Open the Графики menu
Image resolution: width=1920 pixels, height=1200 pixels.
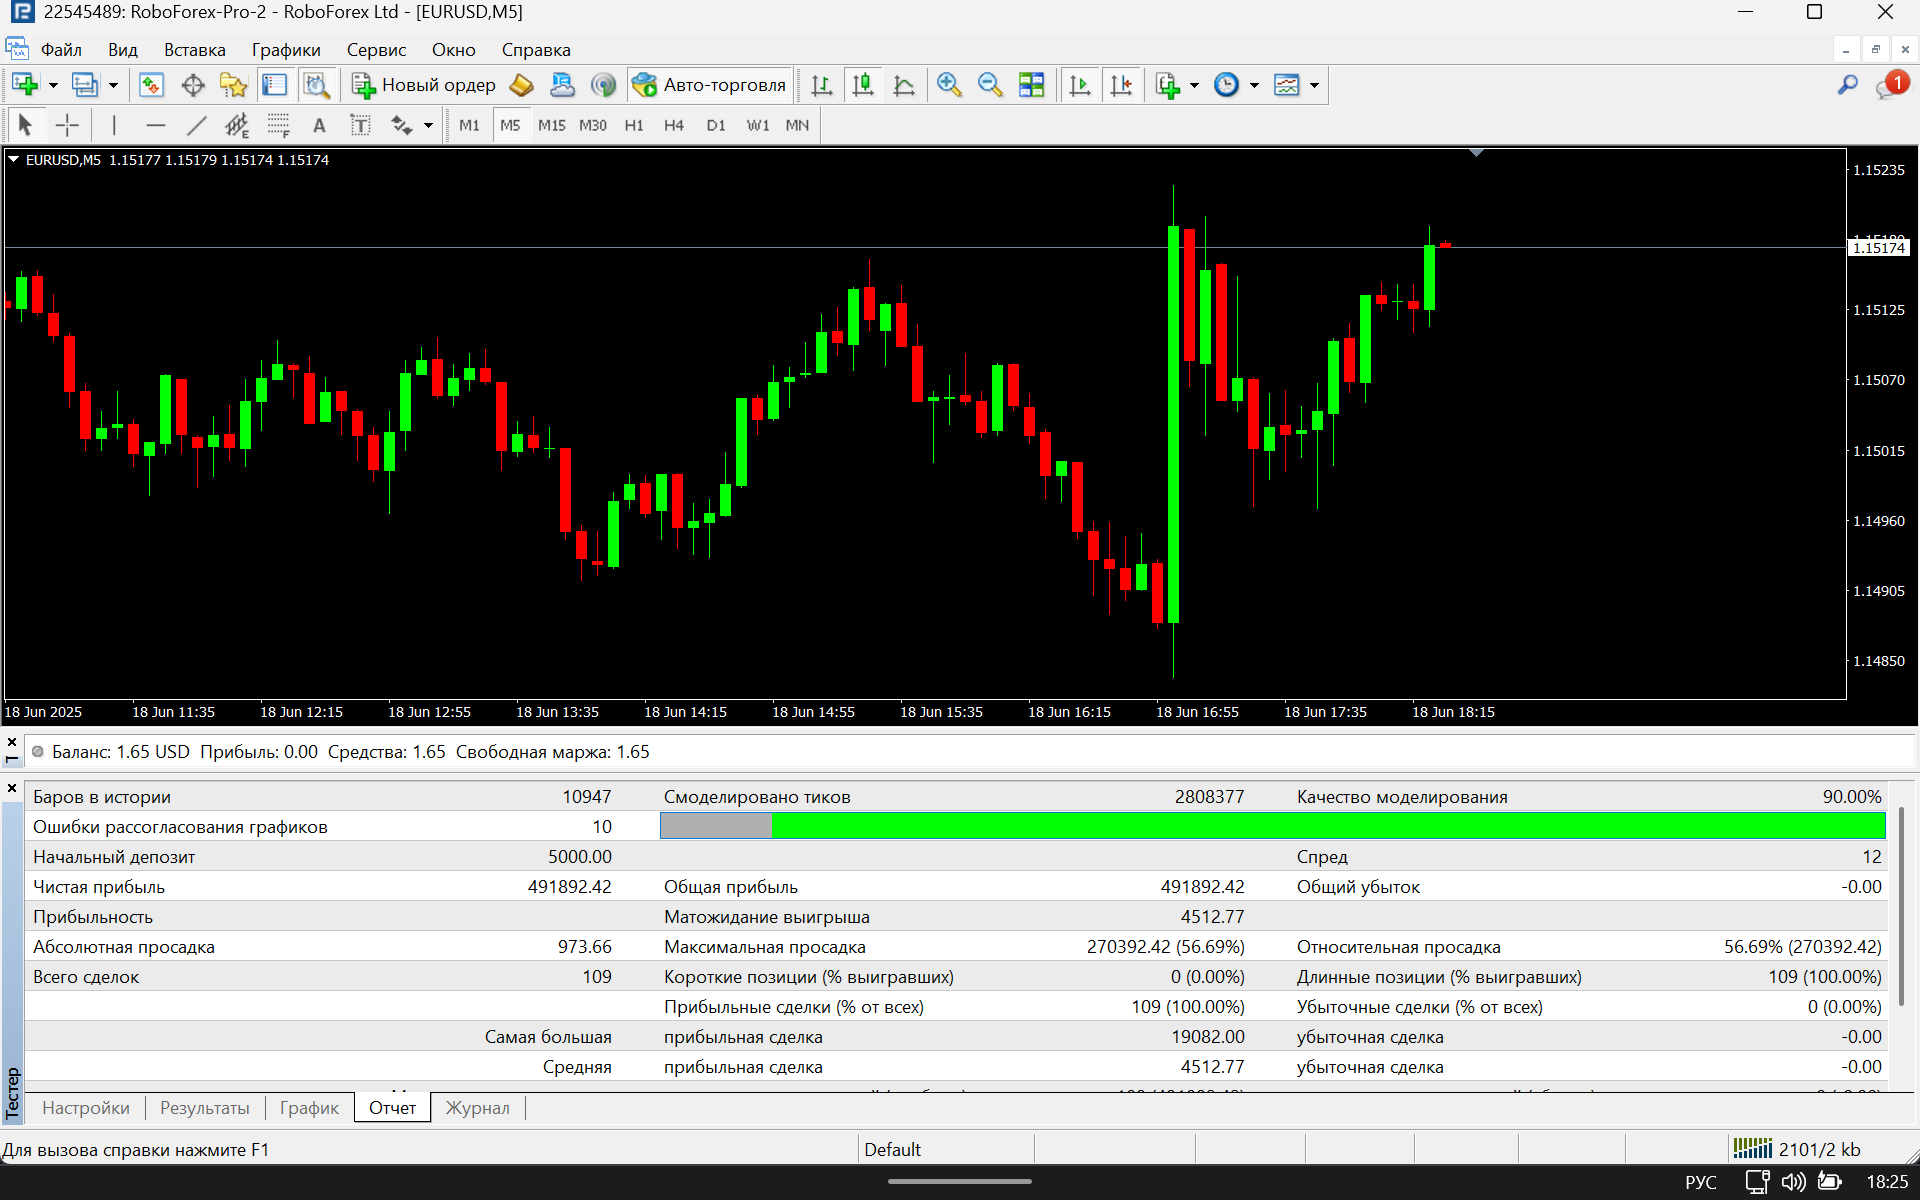point(286,50)
